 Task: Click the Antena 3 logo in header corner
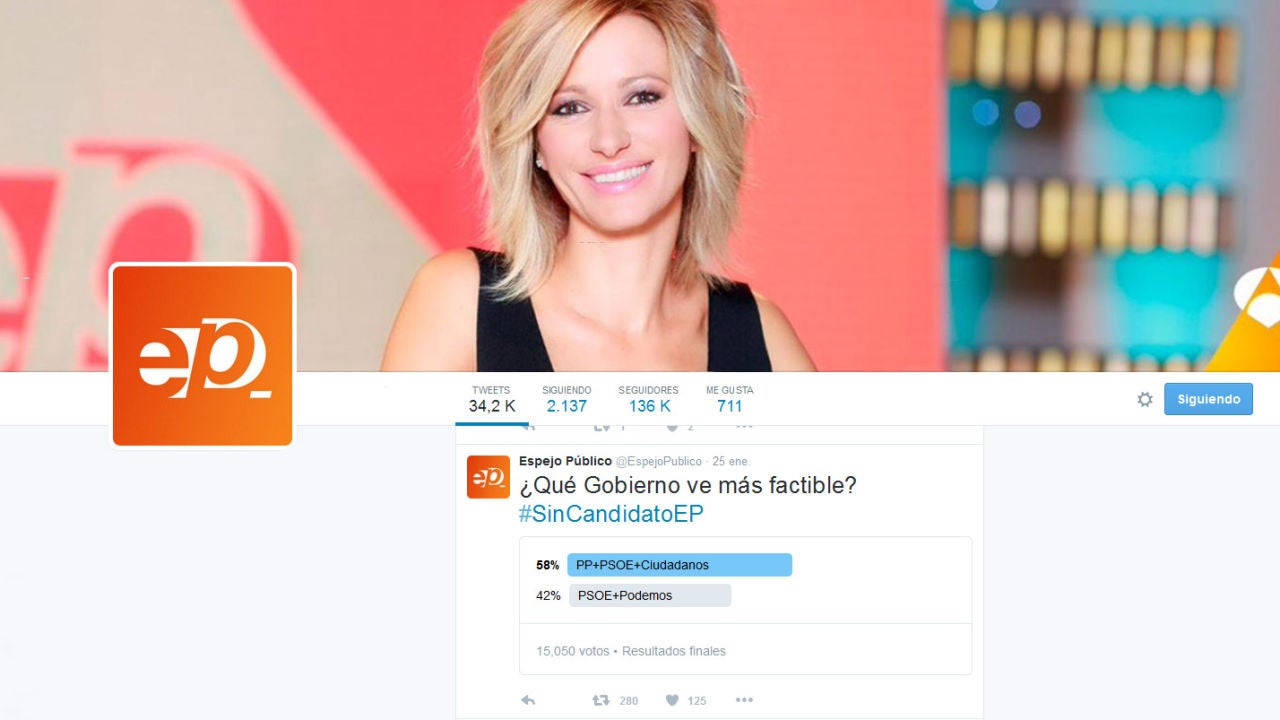point(1244,320)
